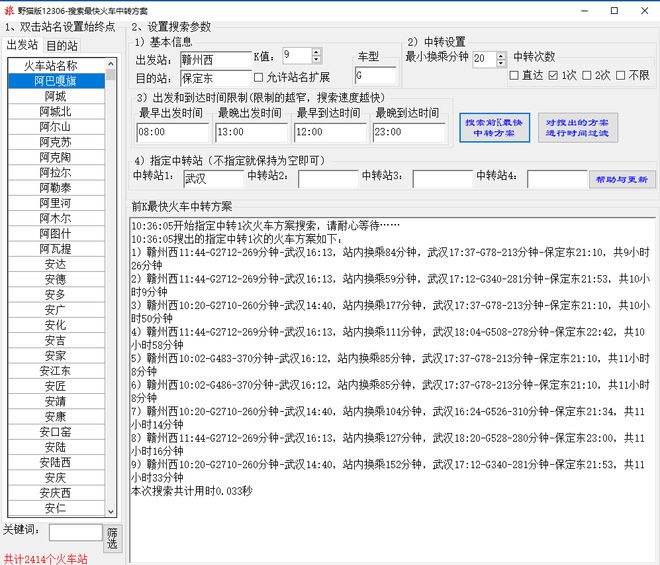
Task: Click the 火车站名称 column header
Action: click(x=56, y=66)
